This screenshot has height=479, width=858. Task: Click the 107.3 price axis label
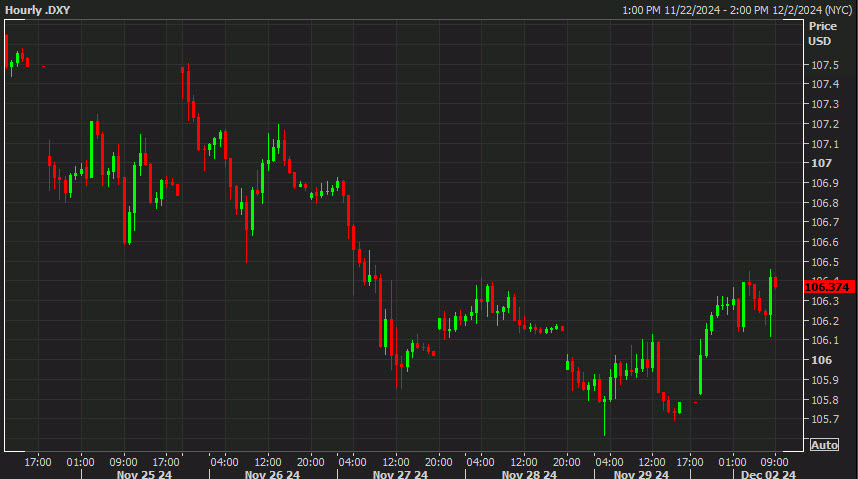[x=825, y=104]
